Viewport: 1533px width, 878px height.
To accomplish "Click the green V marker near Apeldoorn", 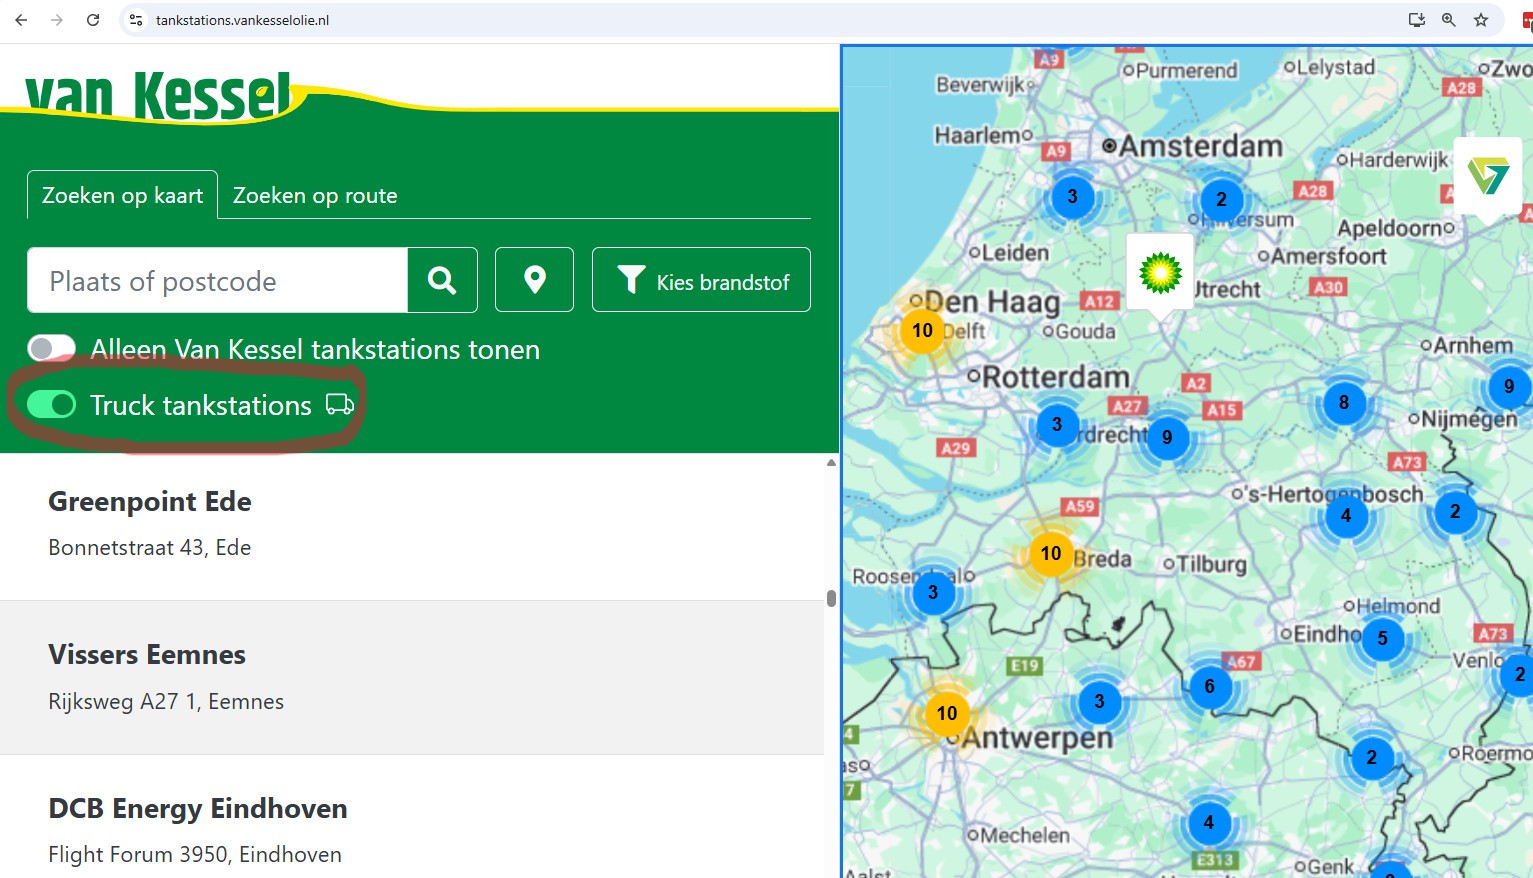I will coord(1488,177).
